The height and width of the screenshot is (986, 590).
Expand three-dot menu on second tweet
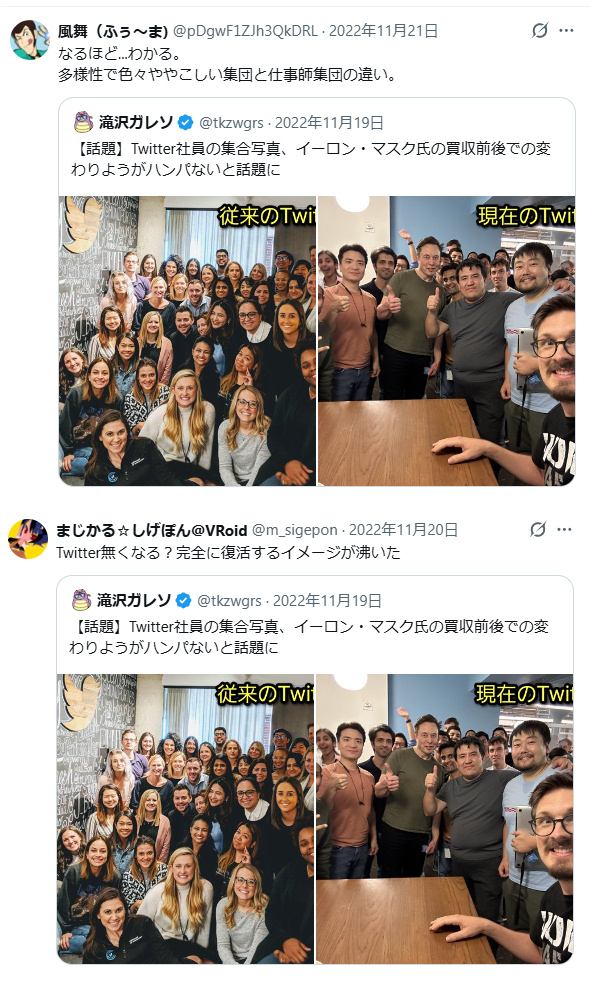(x=564, y=529)
